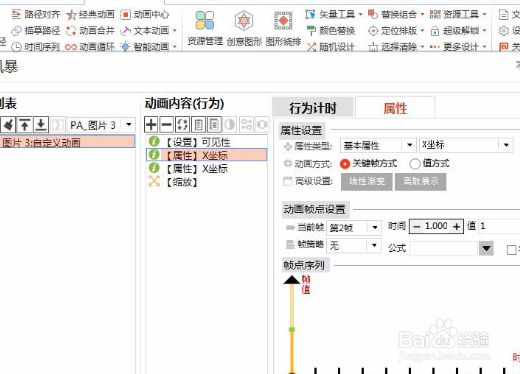Open 经典动画 classic animation
The image size is (520, 374).
pos(90,14)
